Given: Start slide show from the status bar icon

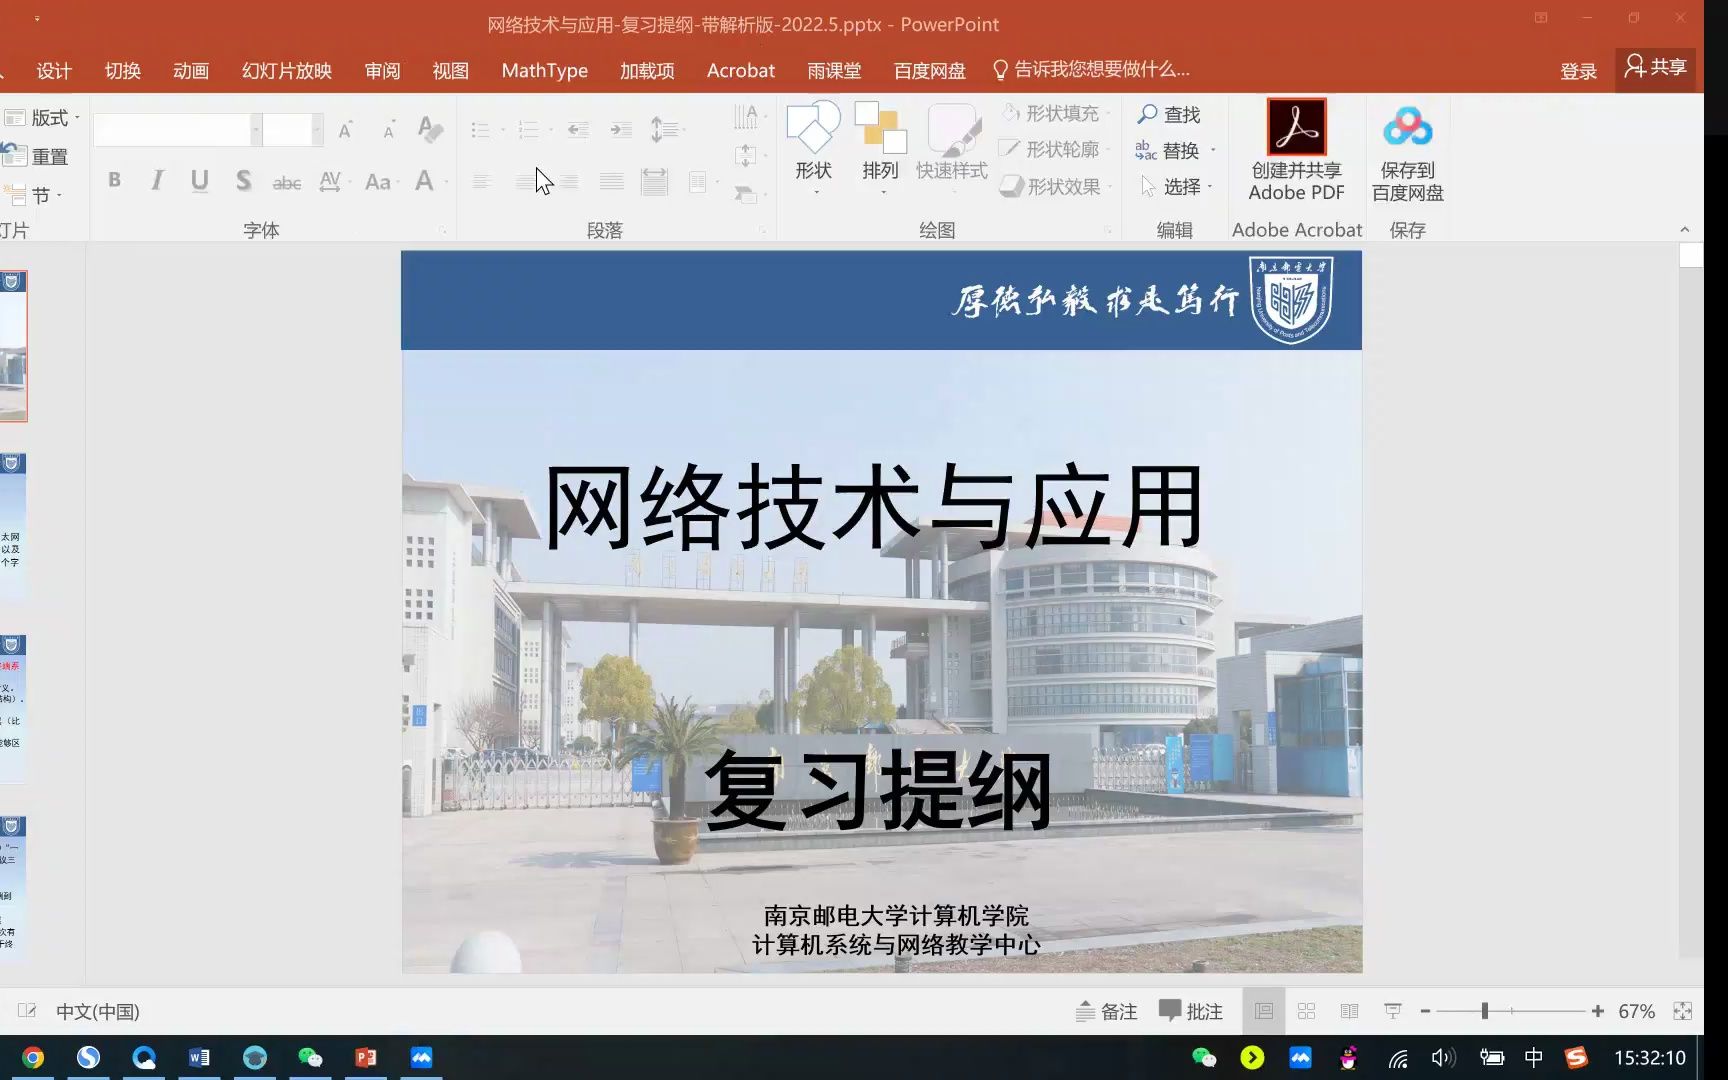Looking at the screenshot, I should point(1392,1011).
